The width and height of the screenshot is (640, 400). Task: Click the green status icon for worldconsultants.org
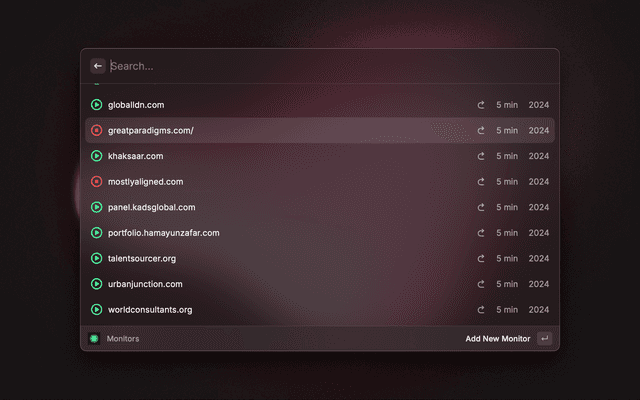point(96,310)
